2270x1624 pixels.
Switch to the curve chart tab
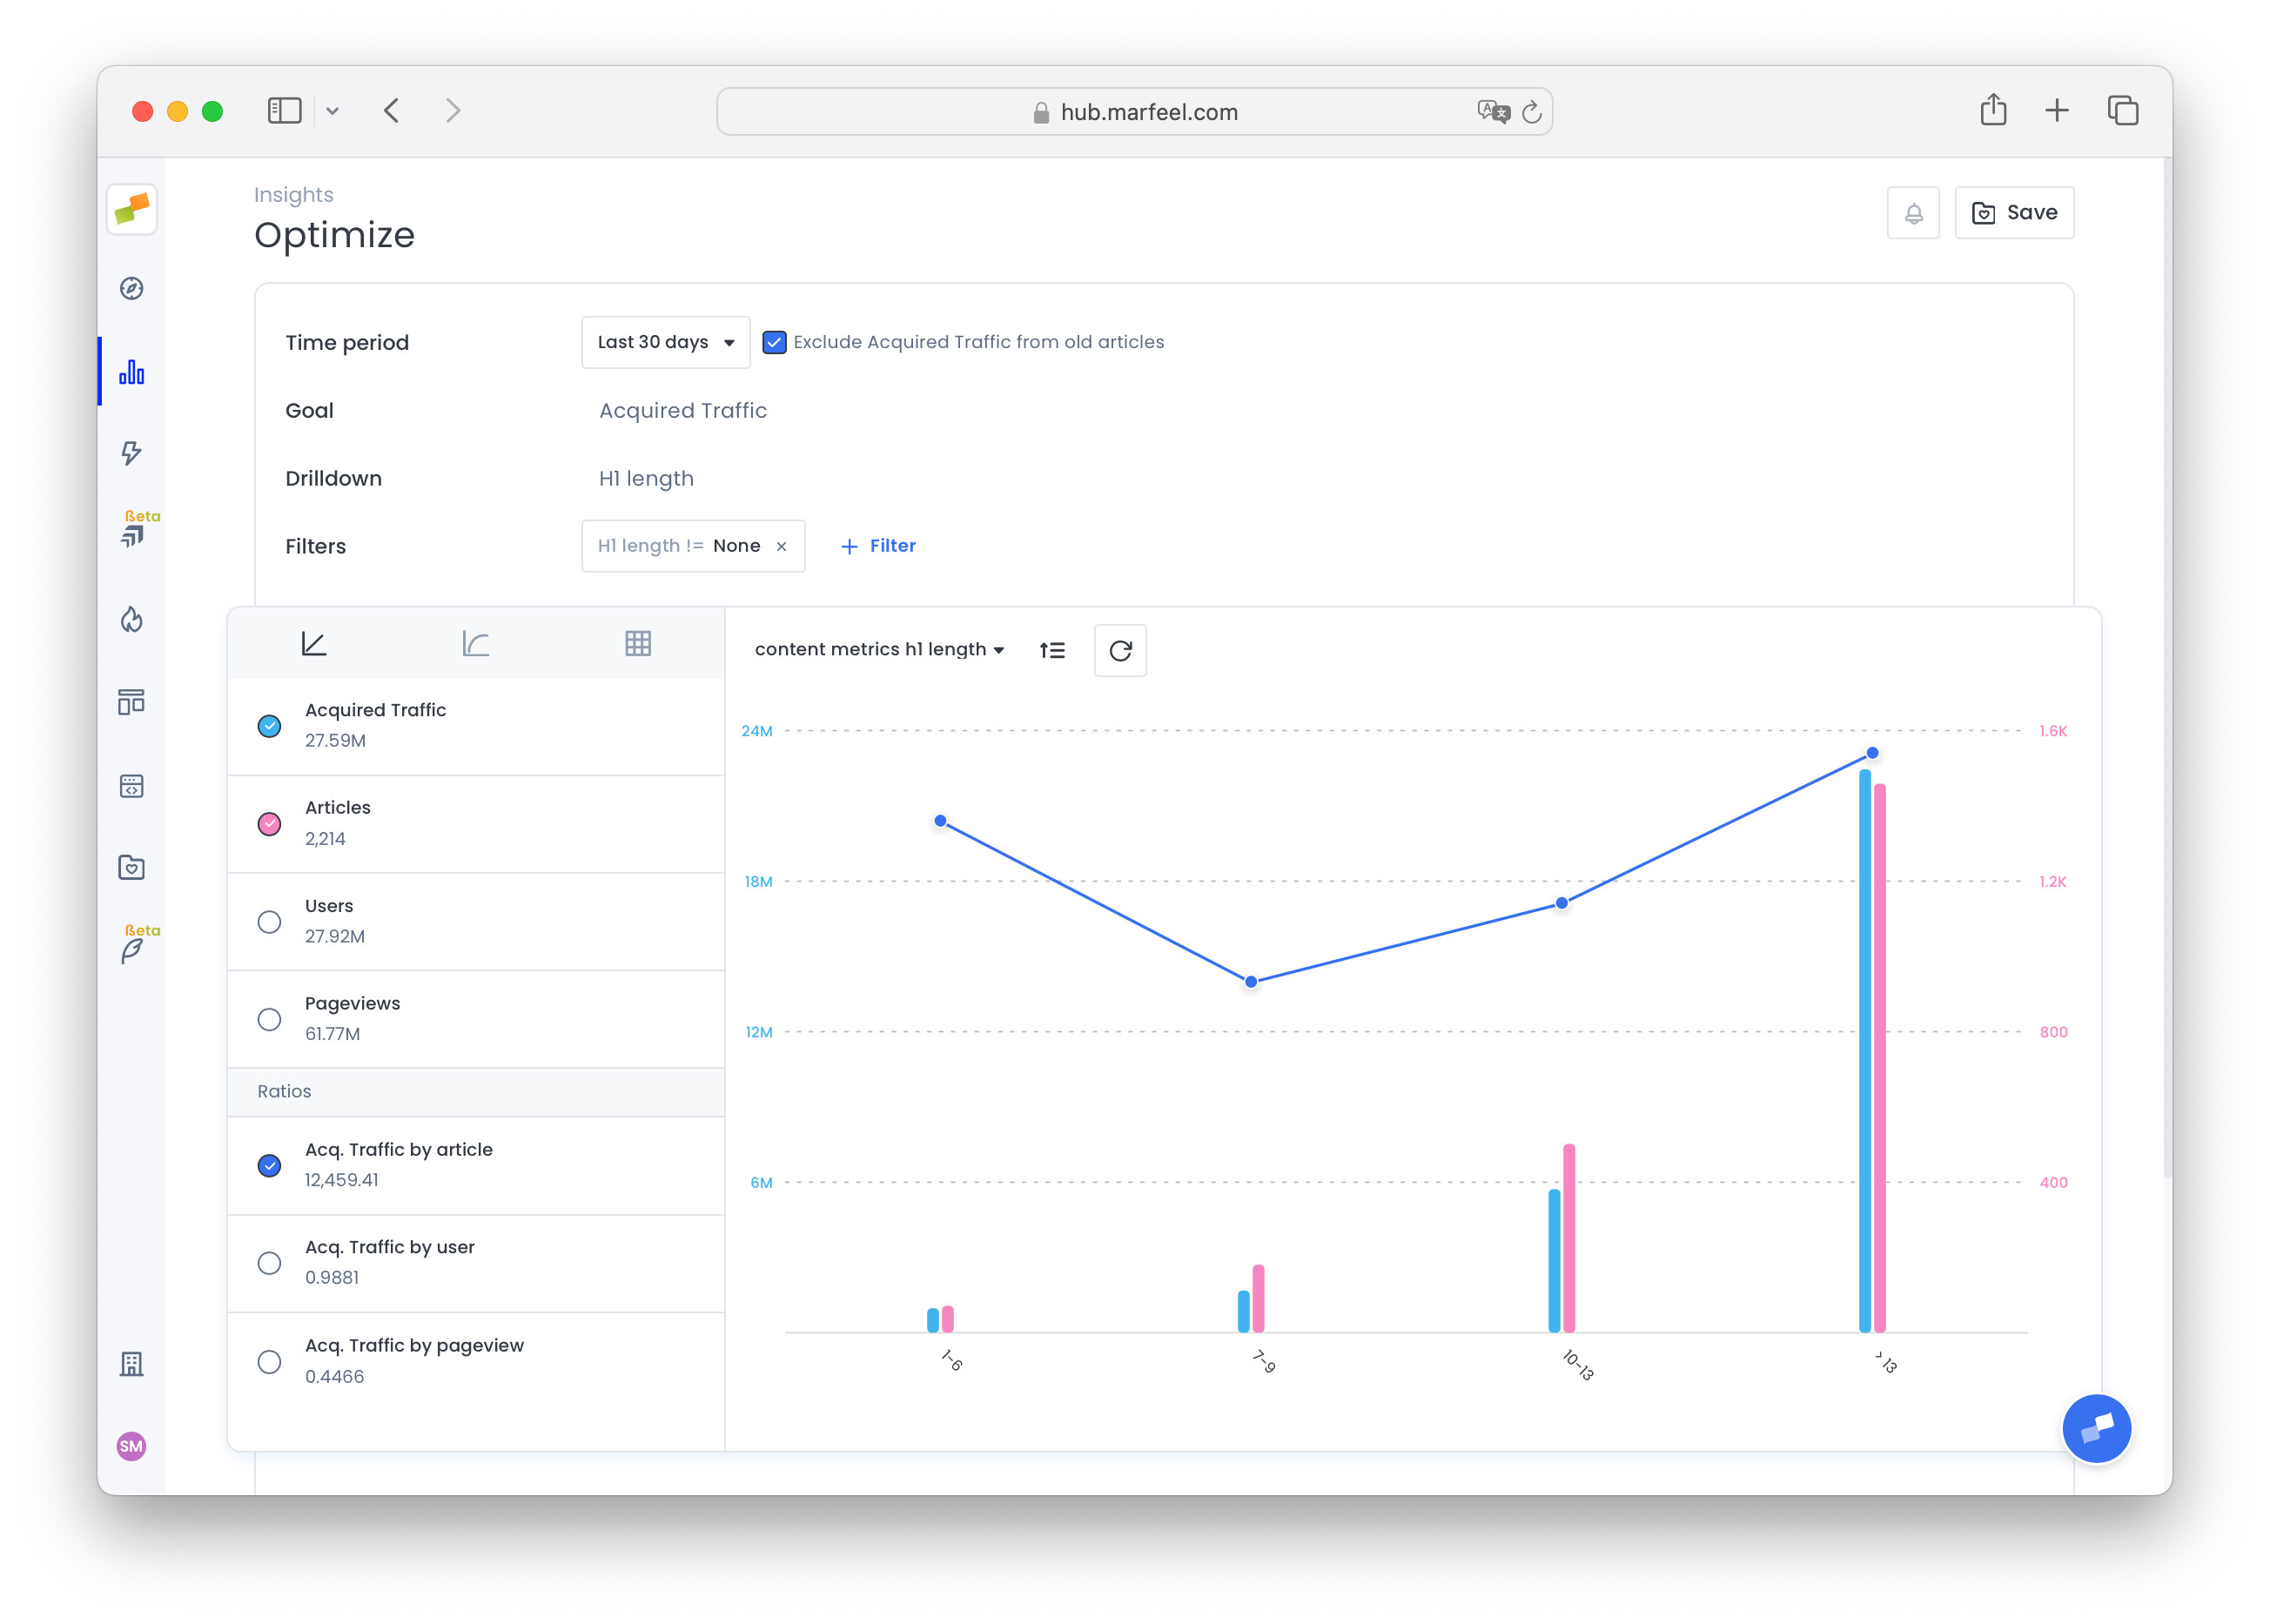476,644
